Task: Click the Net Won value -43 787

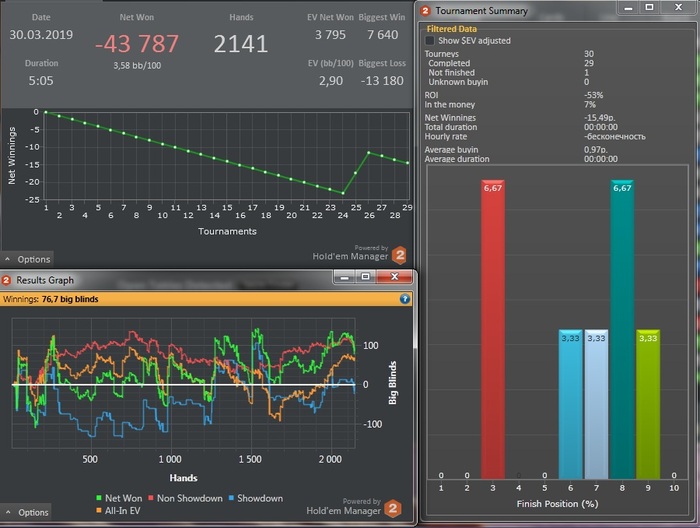Action: [137, 44]
